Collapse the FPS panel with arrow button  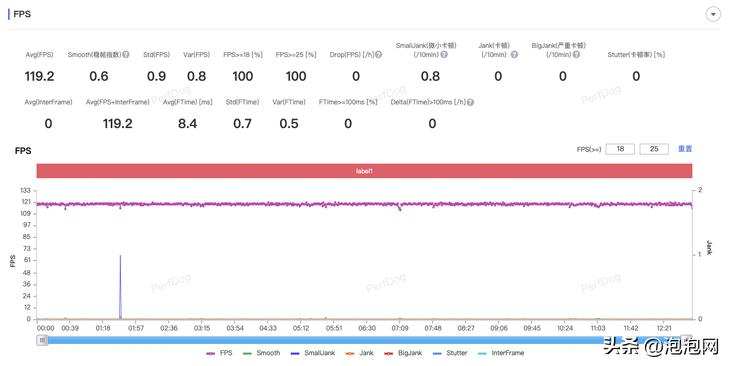pos(713,14)
